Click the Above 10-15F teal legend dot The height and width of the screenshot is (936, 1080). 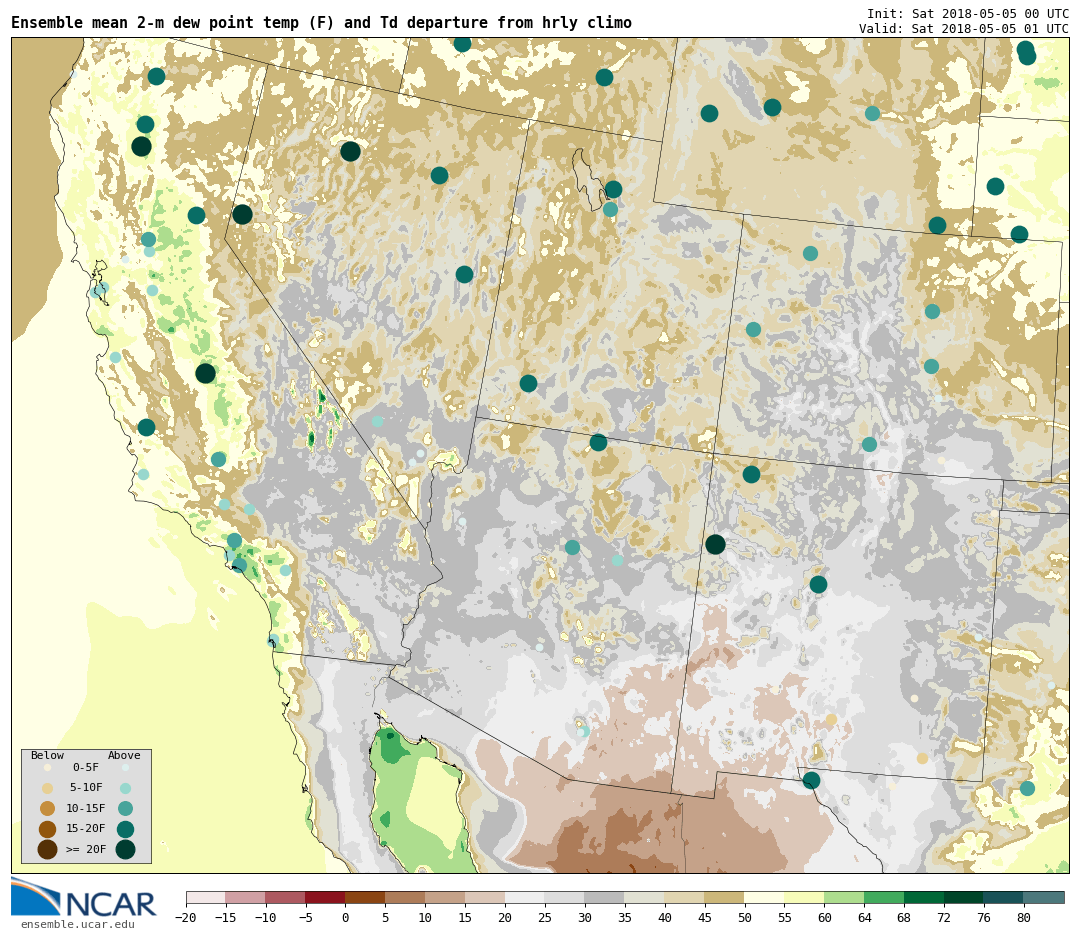[125, 809]
